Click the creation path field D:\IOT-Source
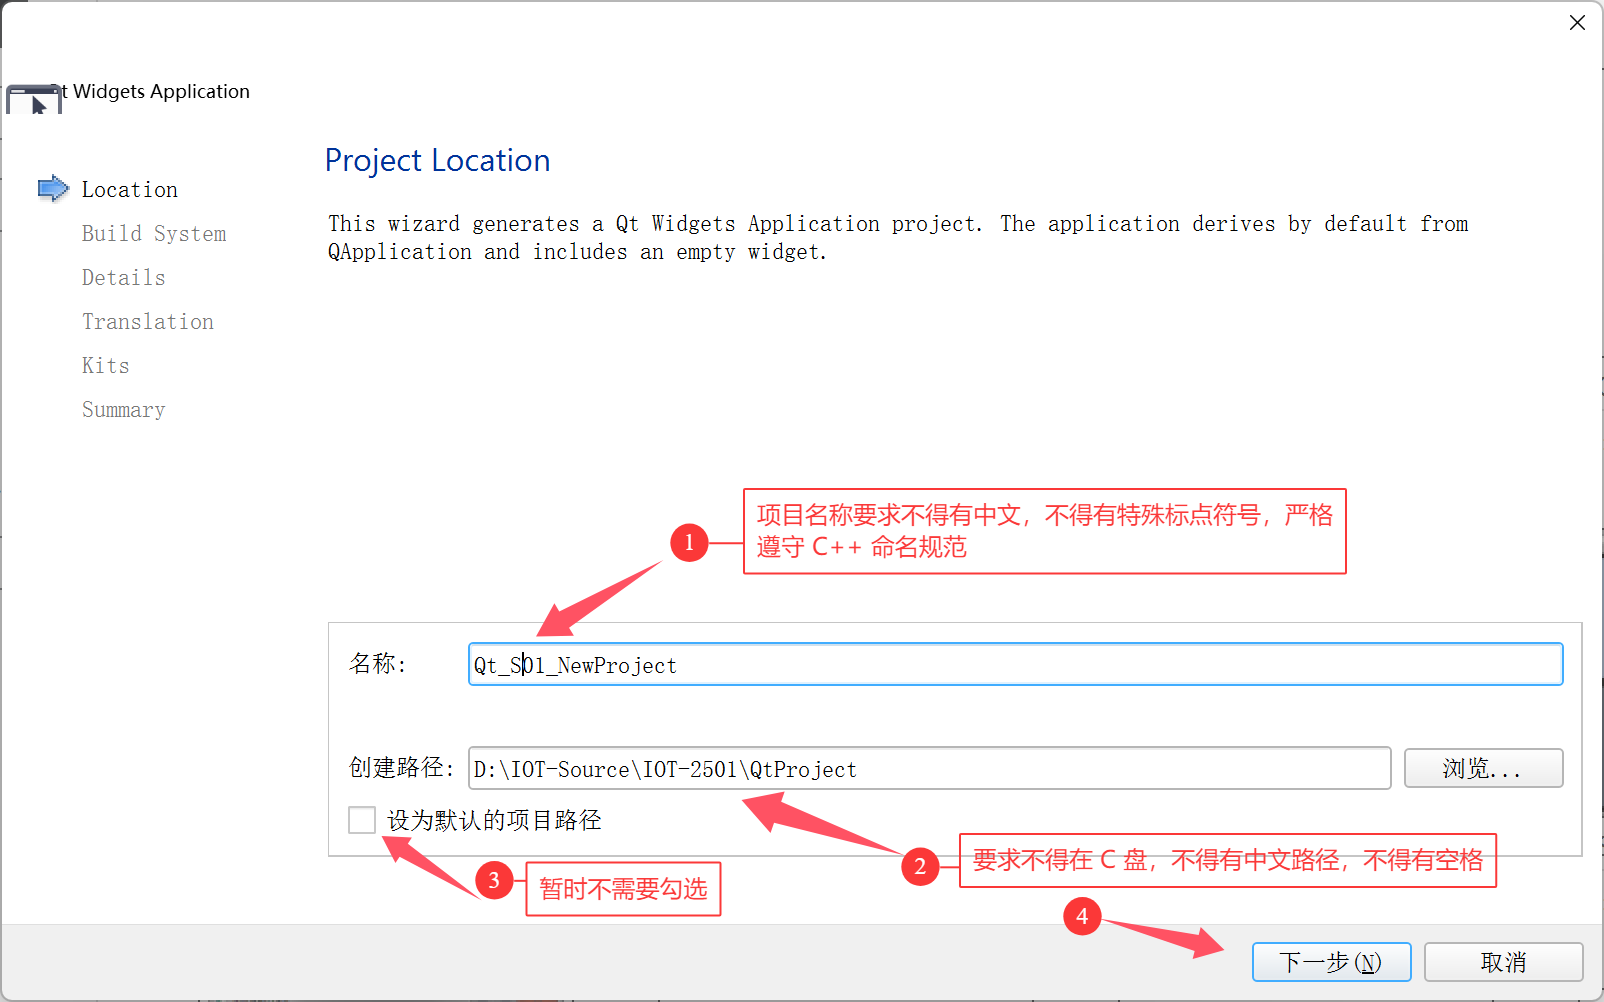This screenshot has height=1002, width=1604. point(929,768)
